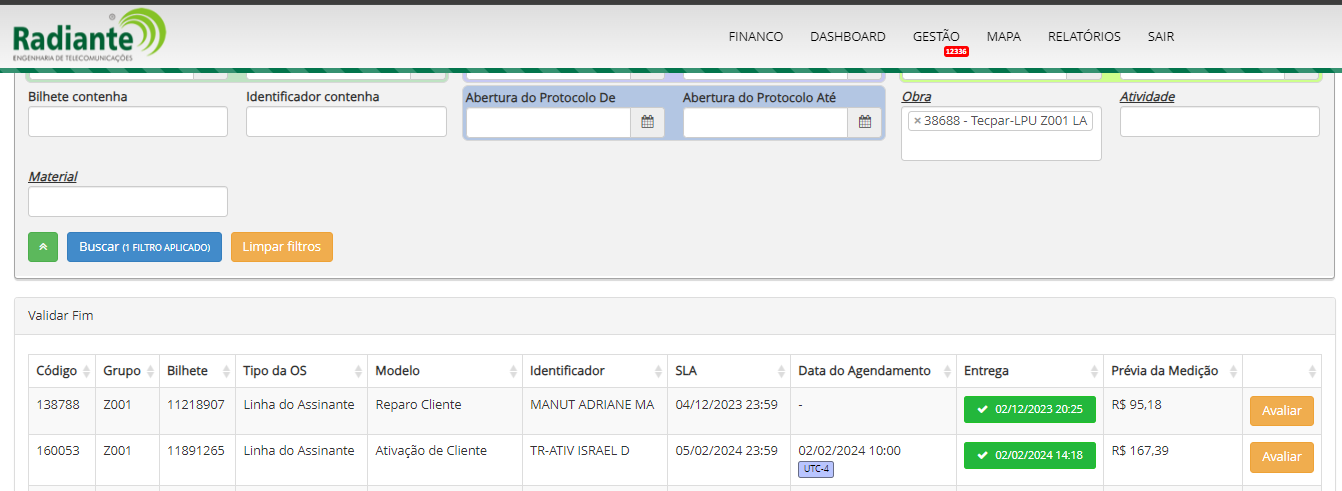Open the Atividade selection field
Viewport: 1342px width, 491px height.
tap(1219, 122)
